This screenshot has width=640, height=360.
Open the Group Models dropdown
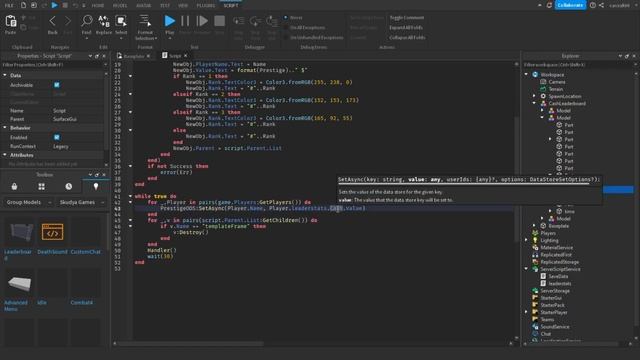(28, 202)
